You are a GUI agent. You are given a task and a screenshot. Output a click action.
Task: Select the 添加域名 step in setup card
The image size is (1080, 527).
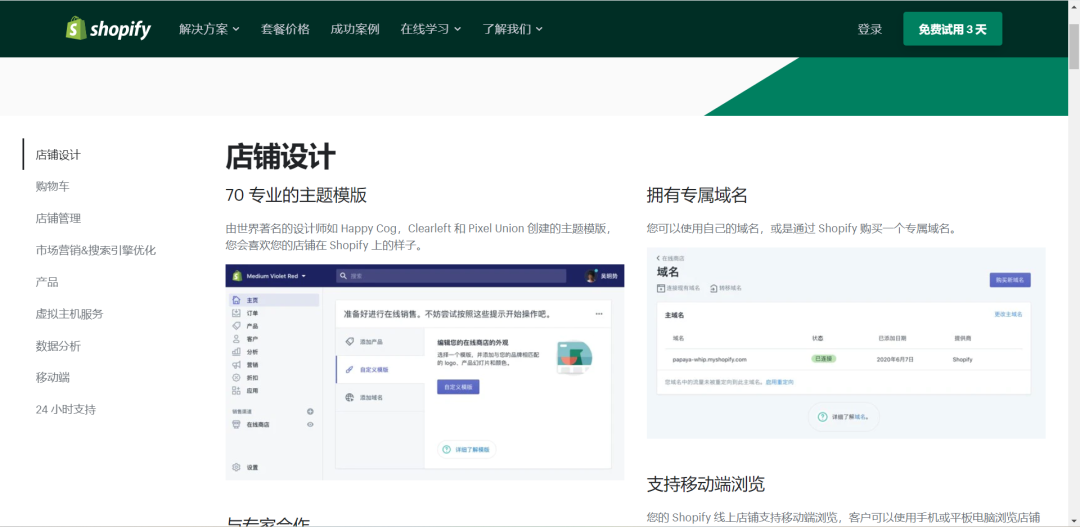point(380,397)
